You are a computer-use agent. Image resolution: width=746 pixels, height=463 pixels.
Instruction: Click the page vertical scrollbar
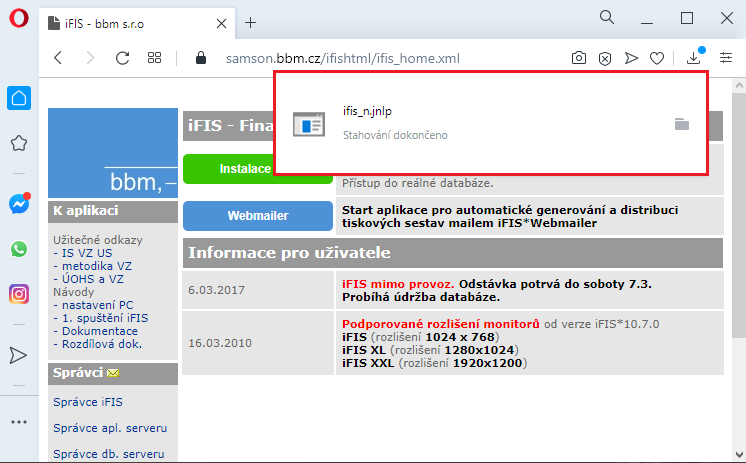739,214
